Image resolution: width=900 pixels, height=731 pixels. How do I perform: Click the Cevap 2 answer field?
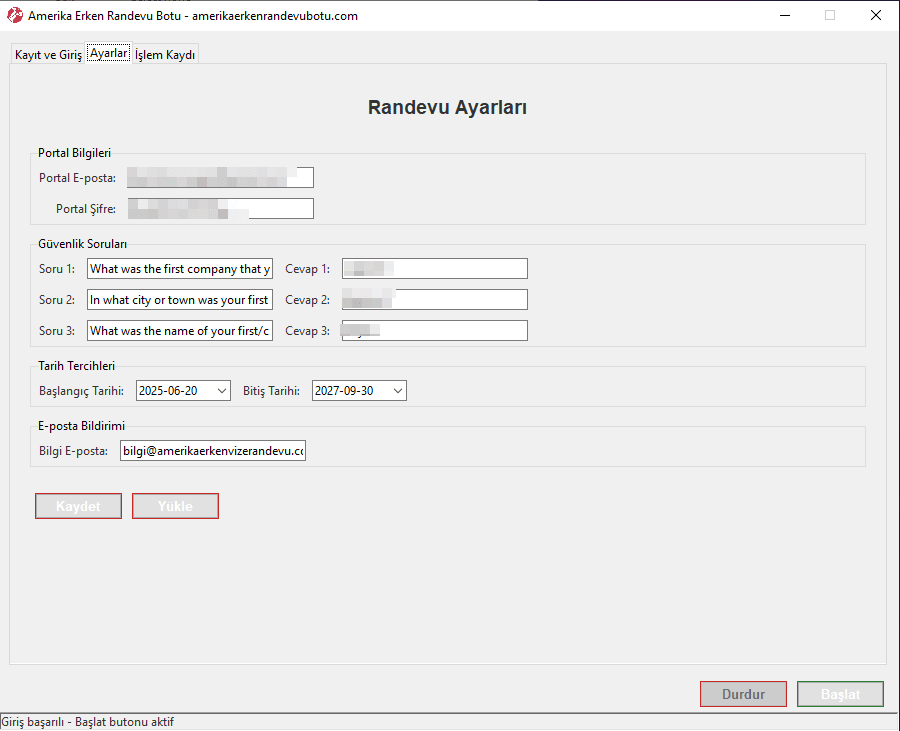point(434,300)
